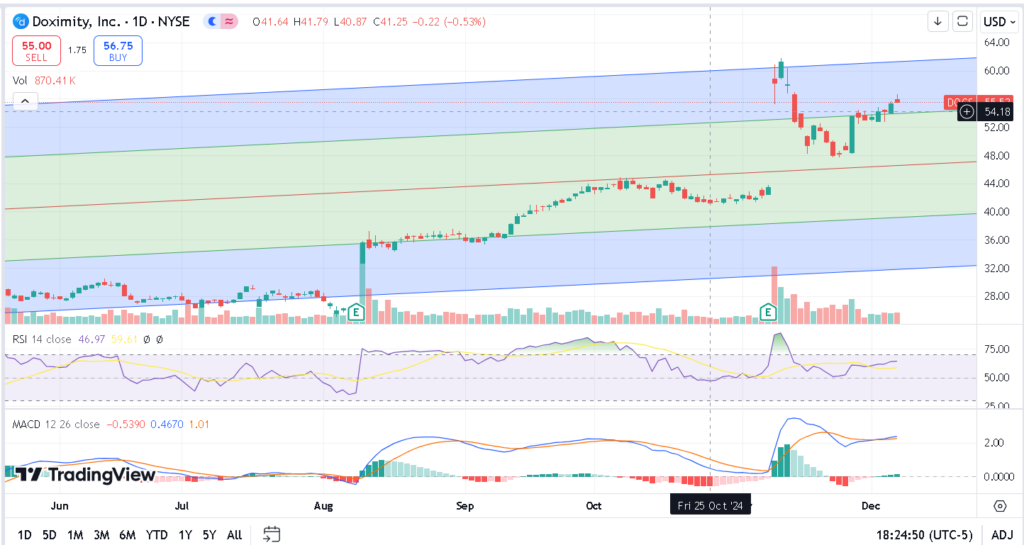Image resolution: width=1024 pixels, height=545 pixels.
Task: Collapse the indicator legend with chevron
Action: [25, 101]
